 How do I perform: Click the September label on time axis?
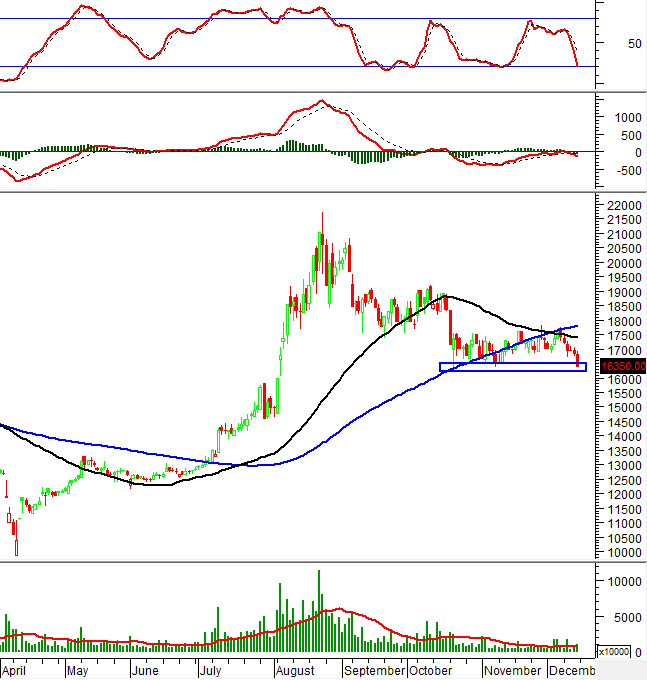(x=374, y=671)
